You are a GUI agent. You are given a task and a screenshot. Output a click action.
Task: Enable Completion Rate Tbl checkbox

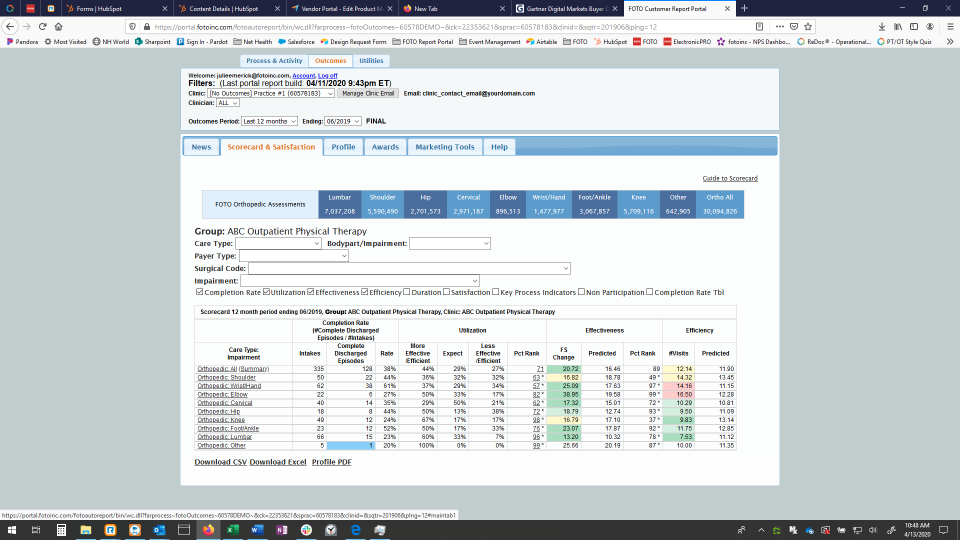650,292
